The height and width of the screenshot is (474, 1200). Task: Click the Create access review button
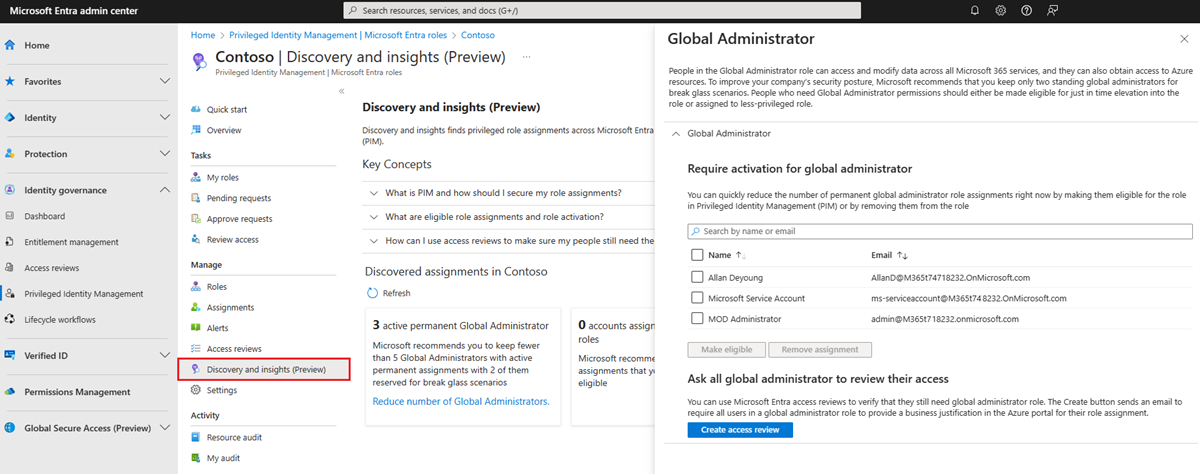(x=740, y=430)
